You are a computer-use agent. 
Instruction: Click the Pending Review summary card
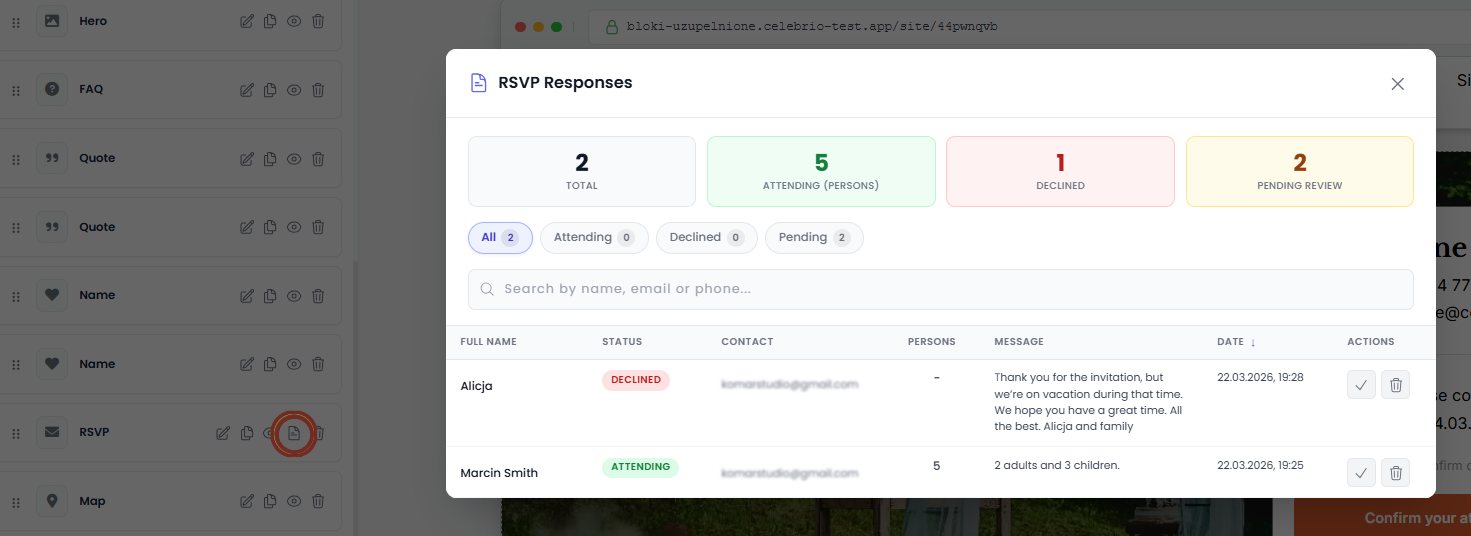[1299, 171]
